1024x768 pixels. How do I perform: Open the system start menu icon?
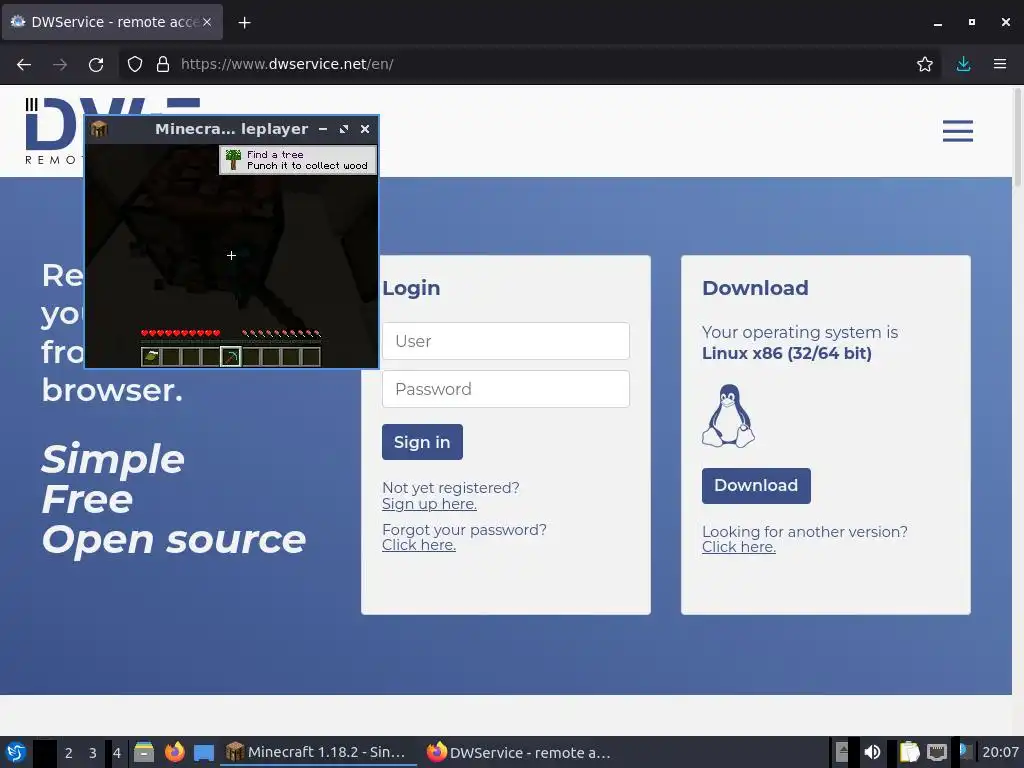pyautogui.click(x=16, y=752)
